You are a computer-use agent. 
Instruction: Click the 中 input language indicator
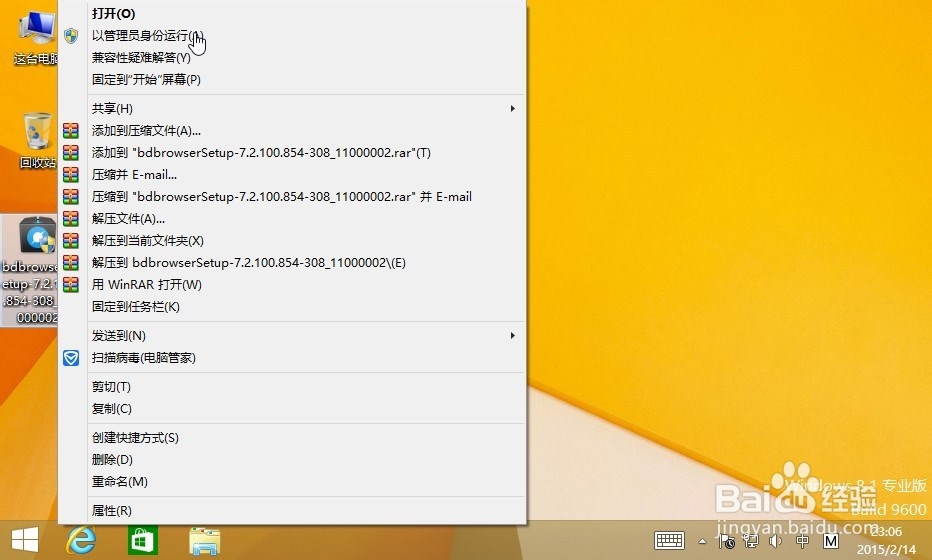point(802,541)
